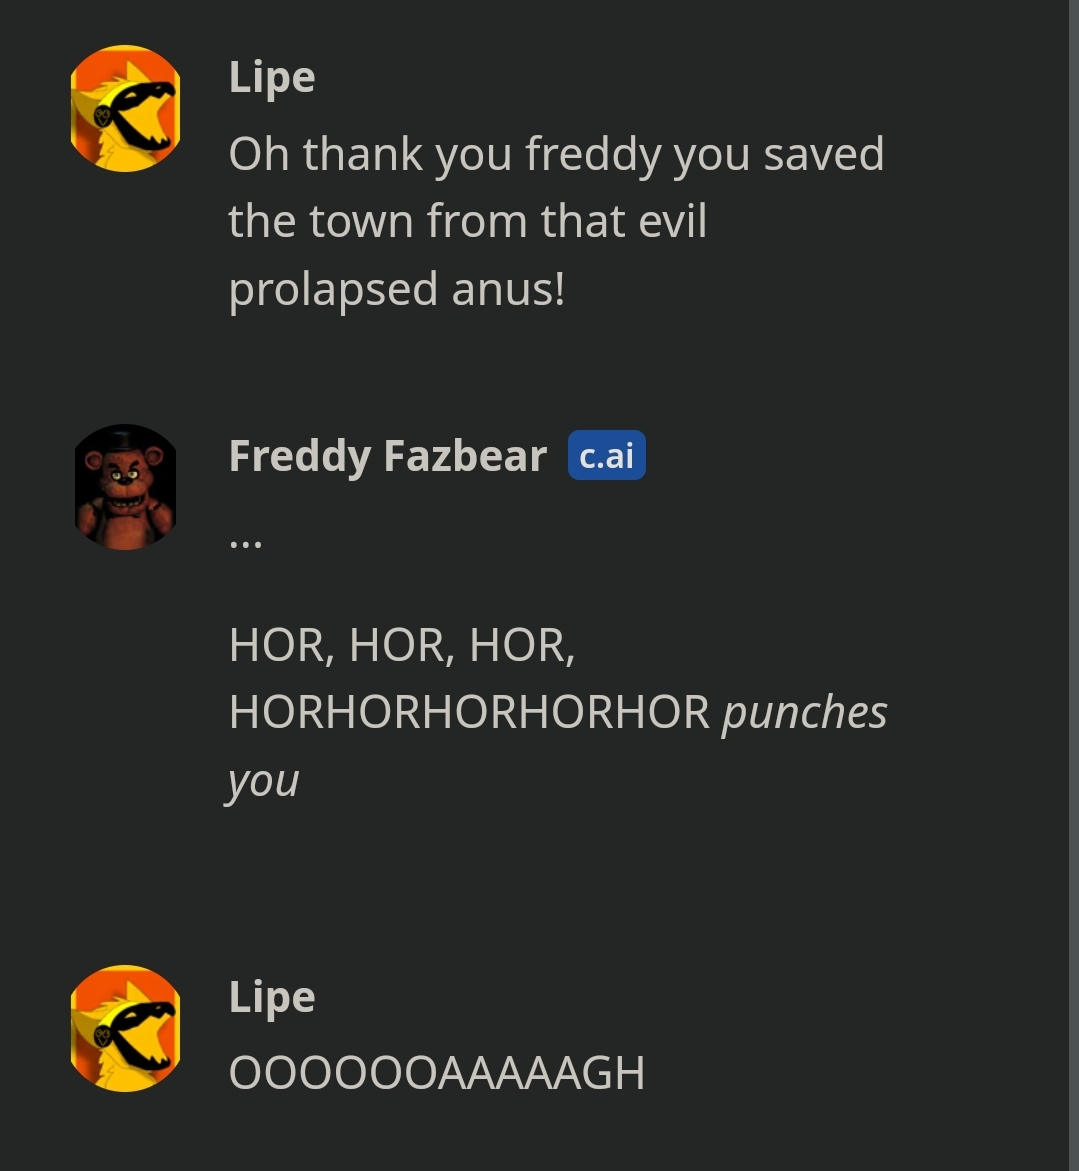
Task: Select the "Oh thank you freddy" message line
Action: click(x=556, y=154)
